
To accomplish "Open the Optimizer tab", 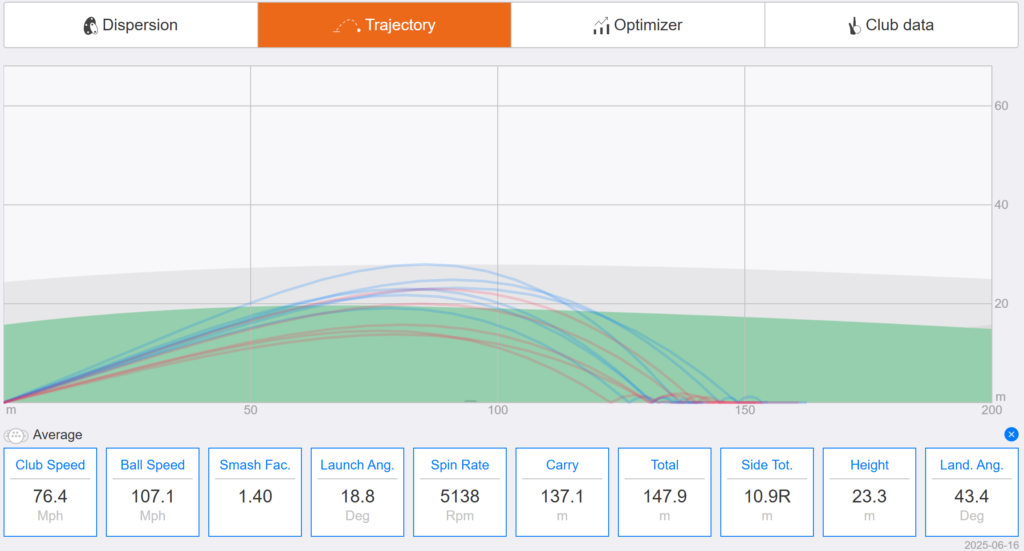I will click(x=637, y=25).
